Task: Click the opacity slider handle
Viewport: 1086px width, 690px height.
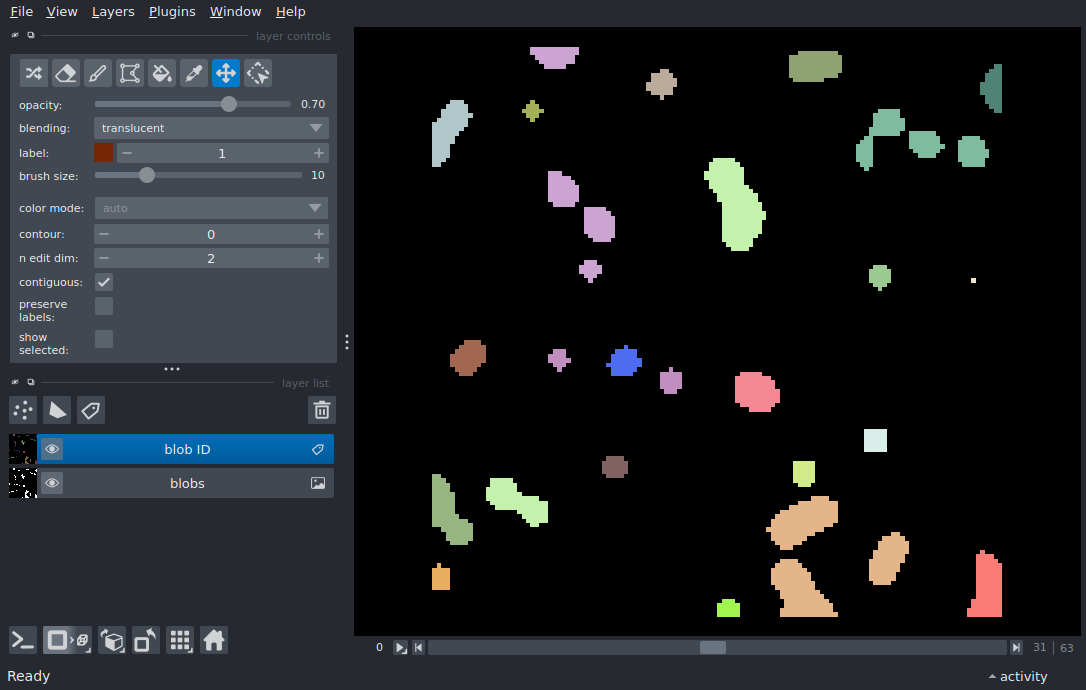Action: 229,104
